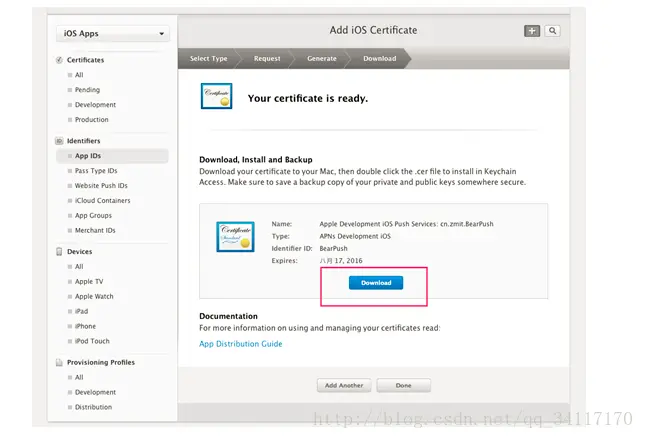Open Merchant IDs
Image resolution: width=645 pixels, height=439 pixels.
tap(95, 230)
